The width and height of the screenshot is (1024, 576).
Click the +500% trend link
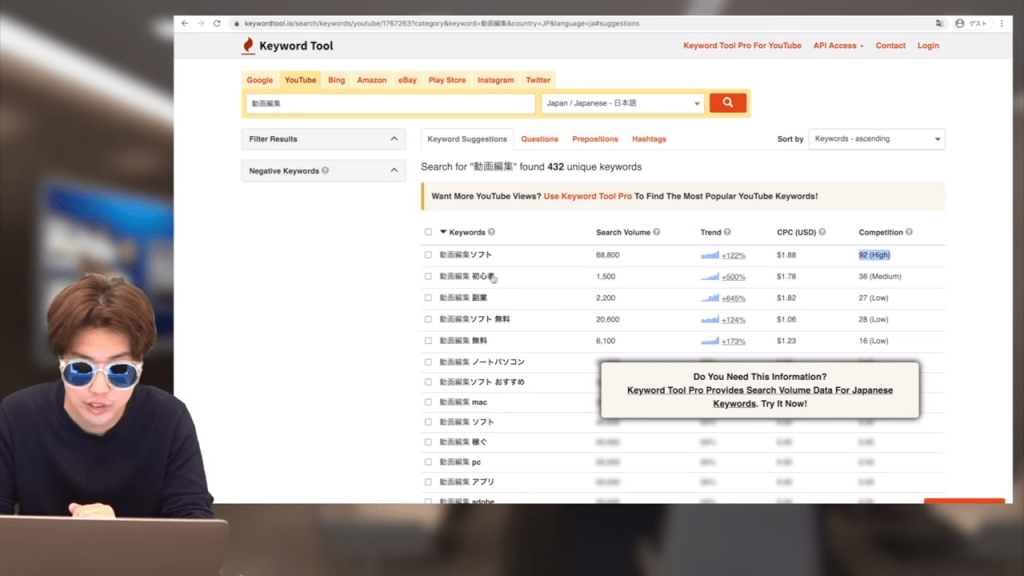click(733, 277)
